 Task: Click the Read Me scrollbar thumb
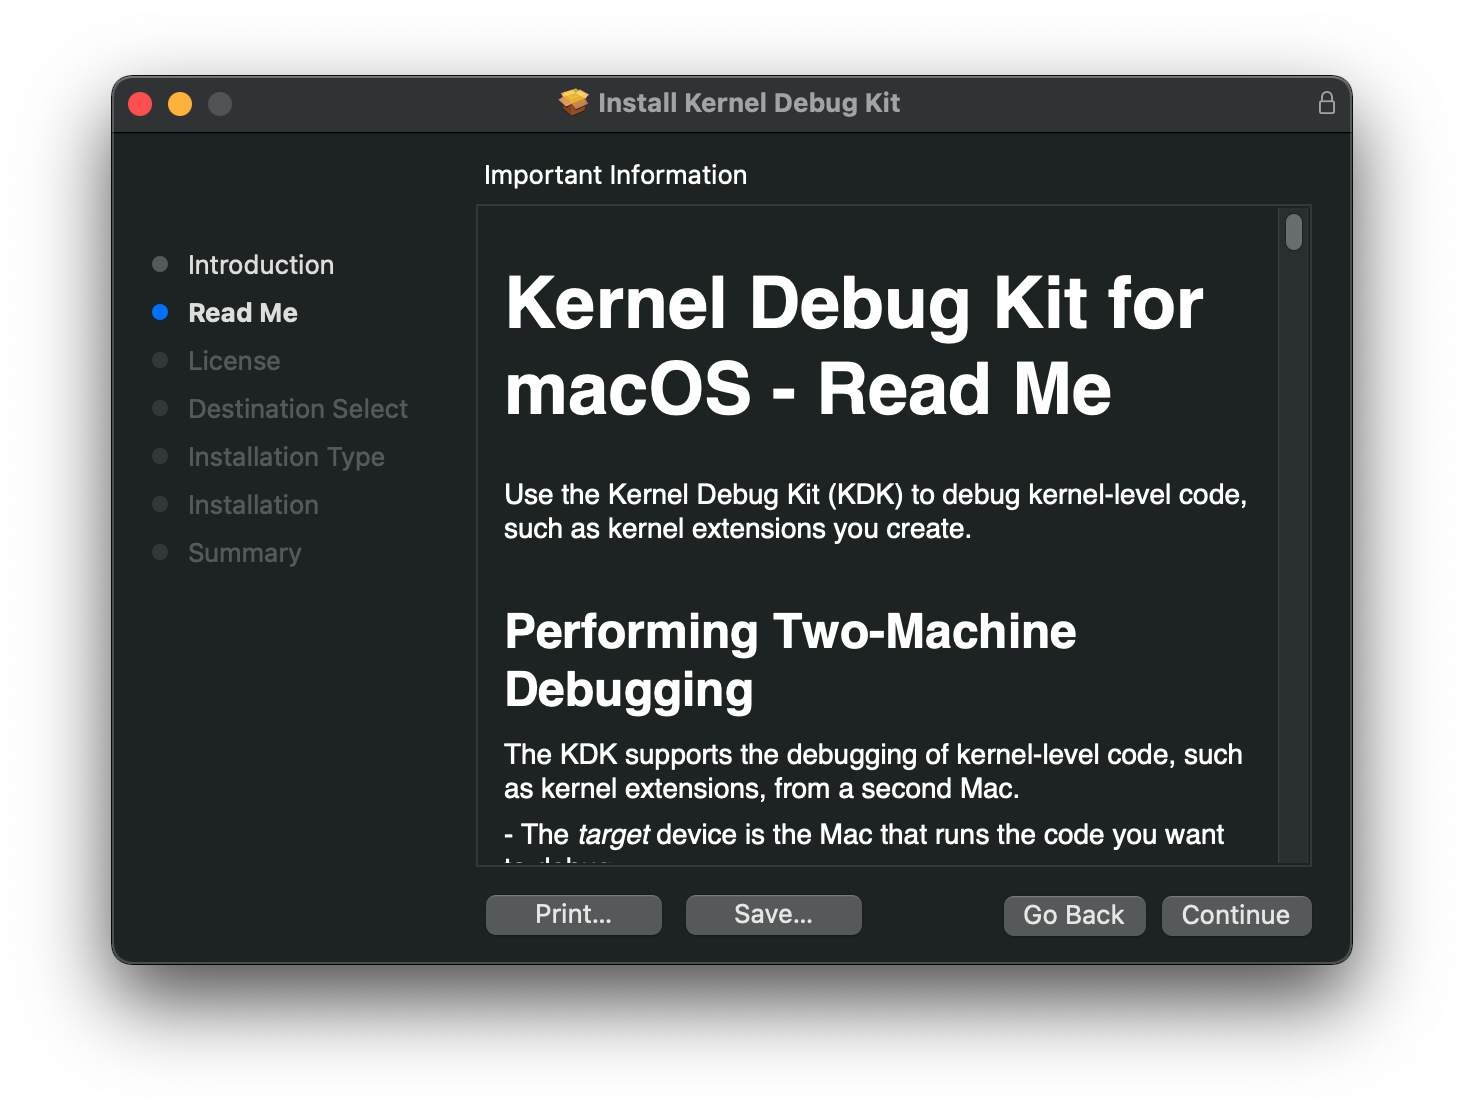(x=1293, y=232)
